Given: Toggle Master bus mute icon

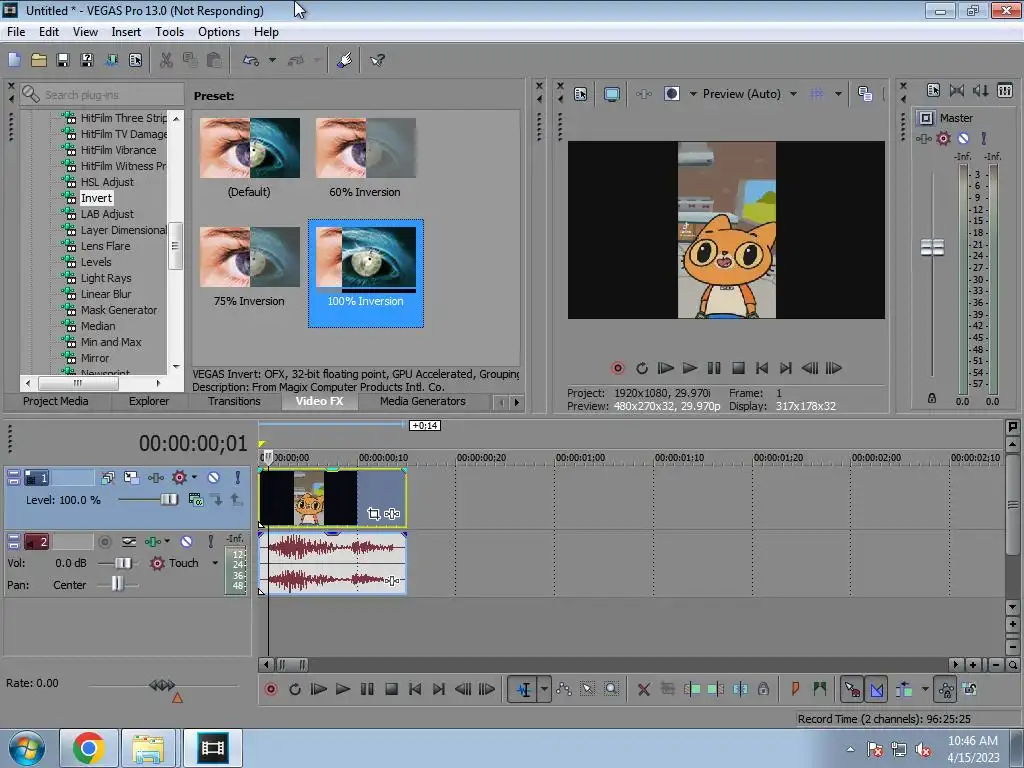Looking at the screenshot, I should 963,138.
